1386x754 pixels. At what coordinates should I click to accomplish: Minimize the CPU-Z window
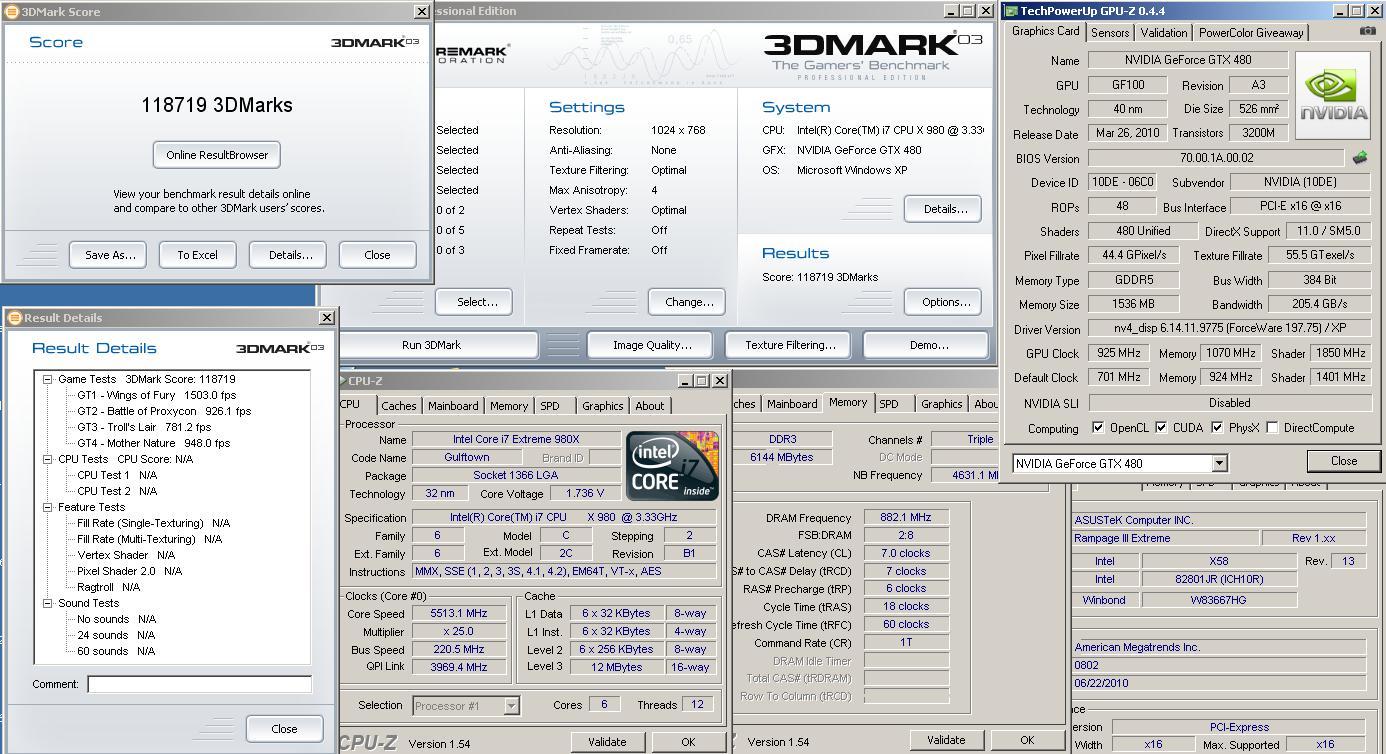[x=685, y=381]
